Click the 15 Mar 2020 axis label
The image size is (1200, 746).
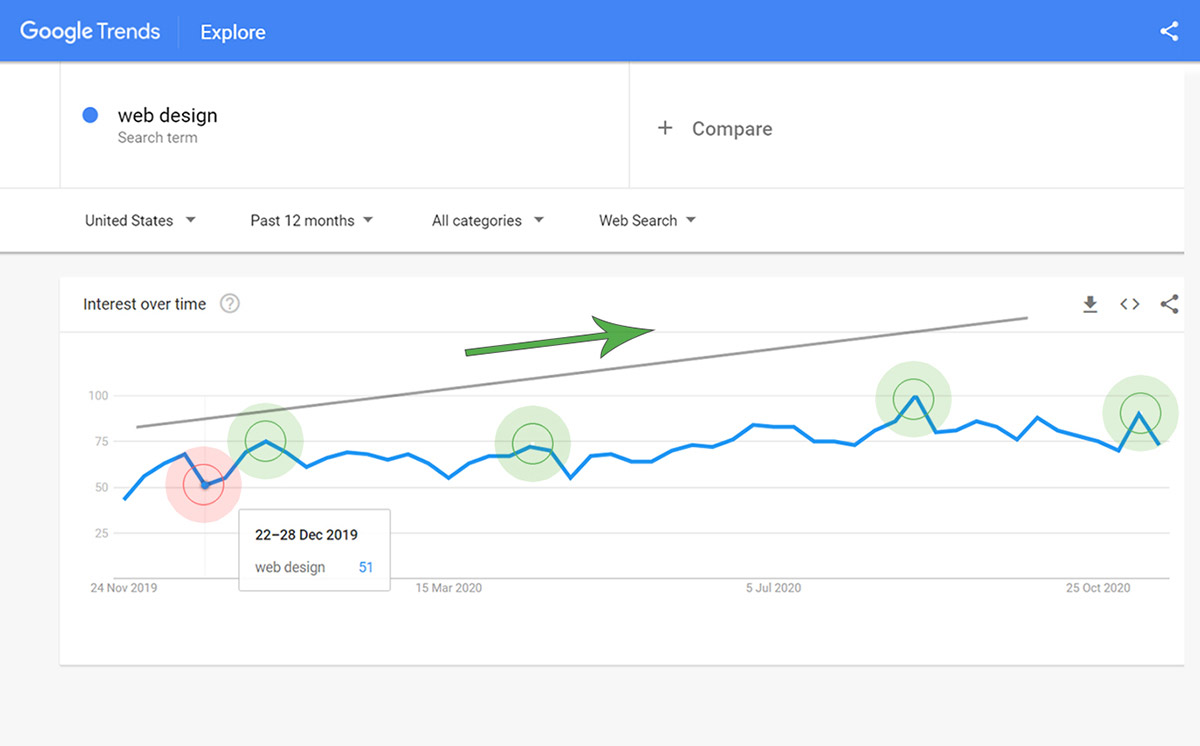coord(448,588)
